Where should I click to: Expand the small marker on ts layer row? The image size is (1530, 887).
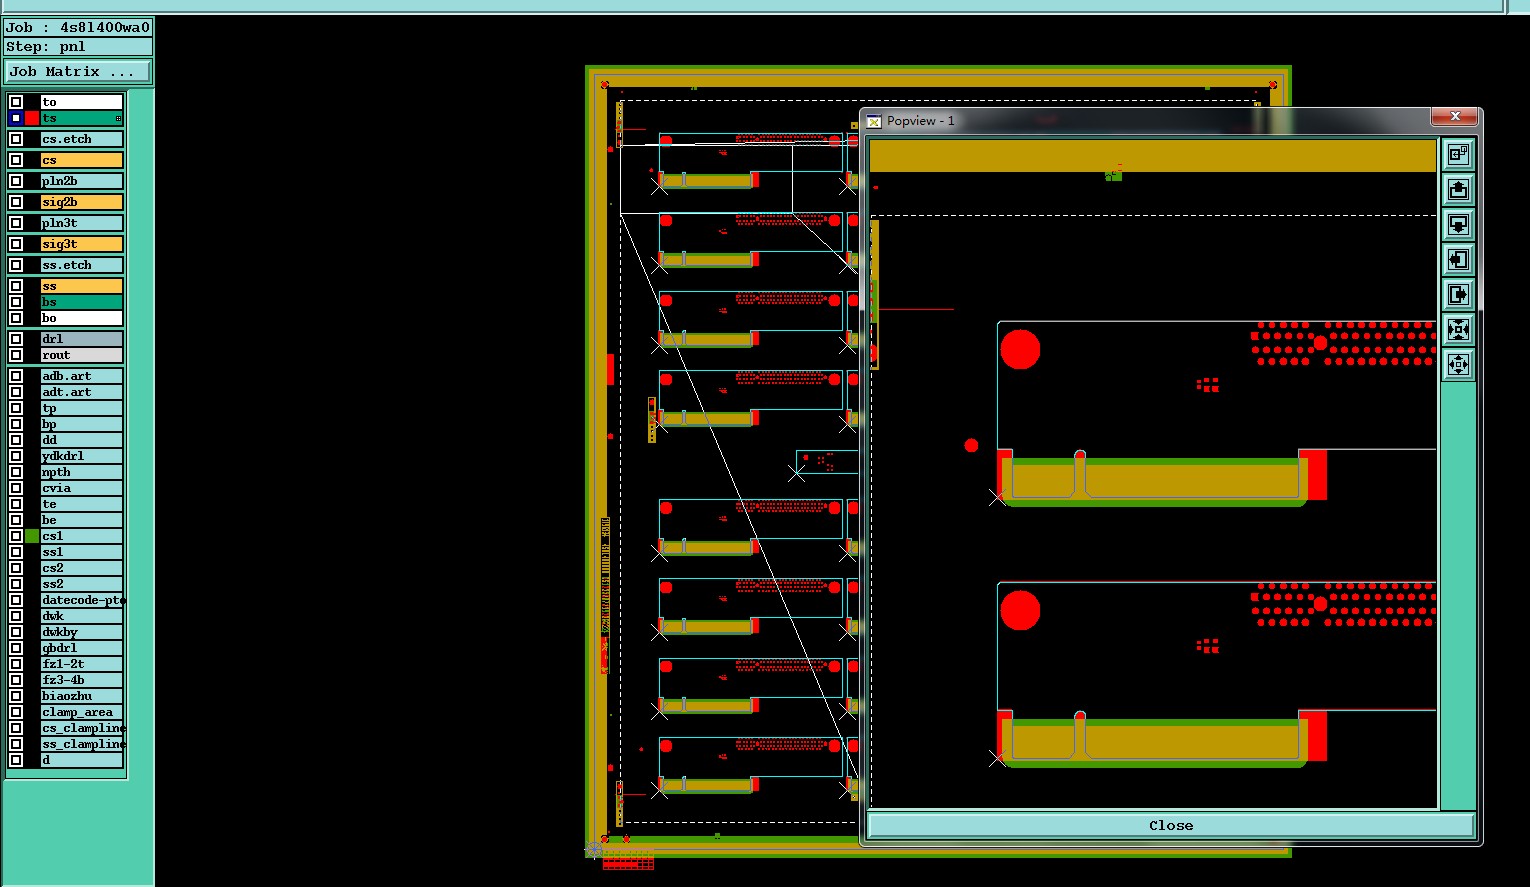coord(118,119)
